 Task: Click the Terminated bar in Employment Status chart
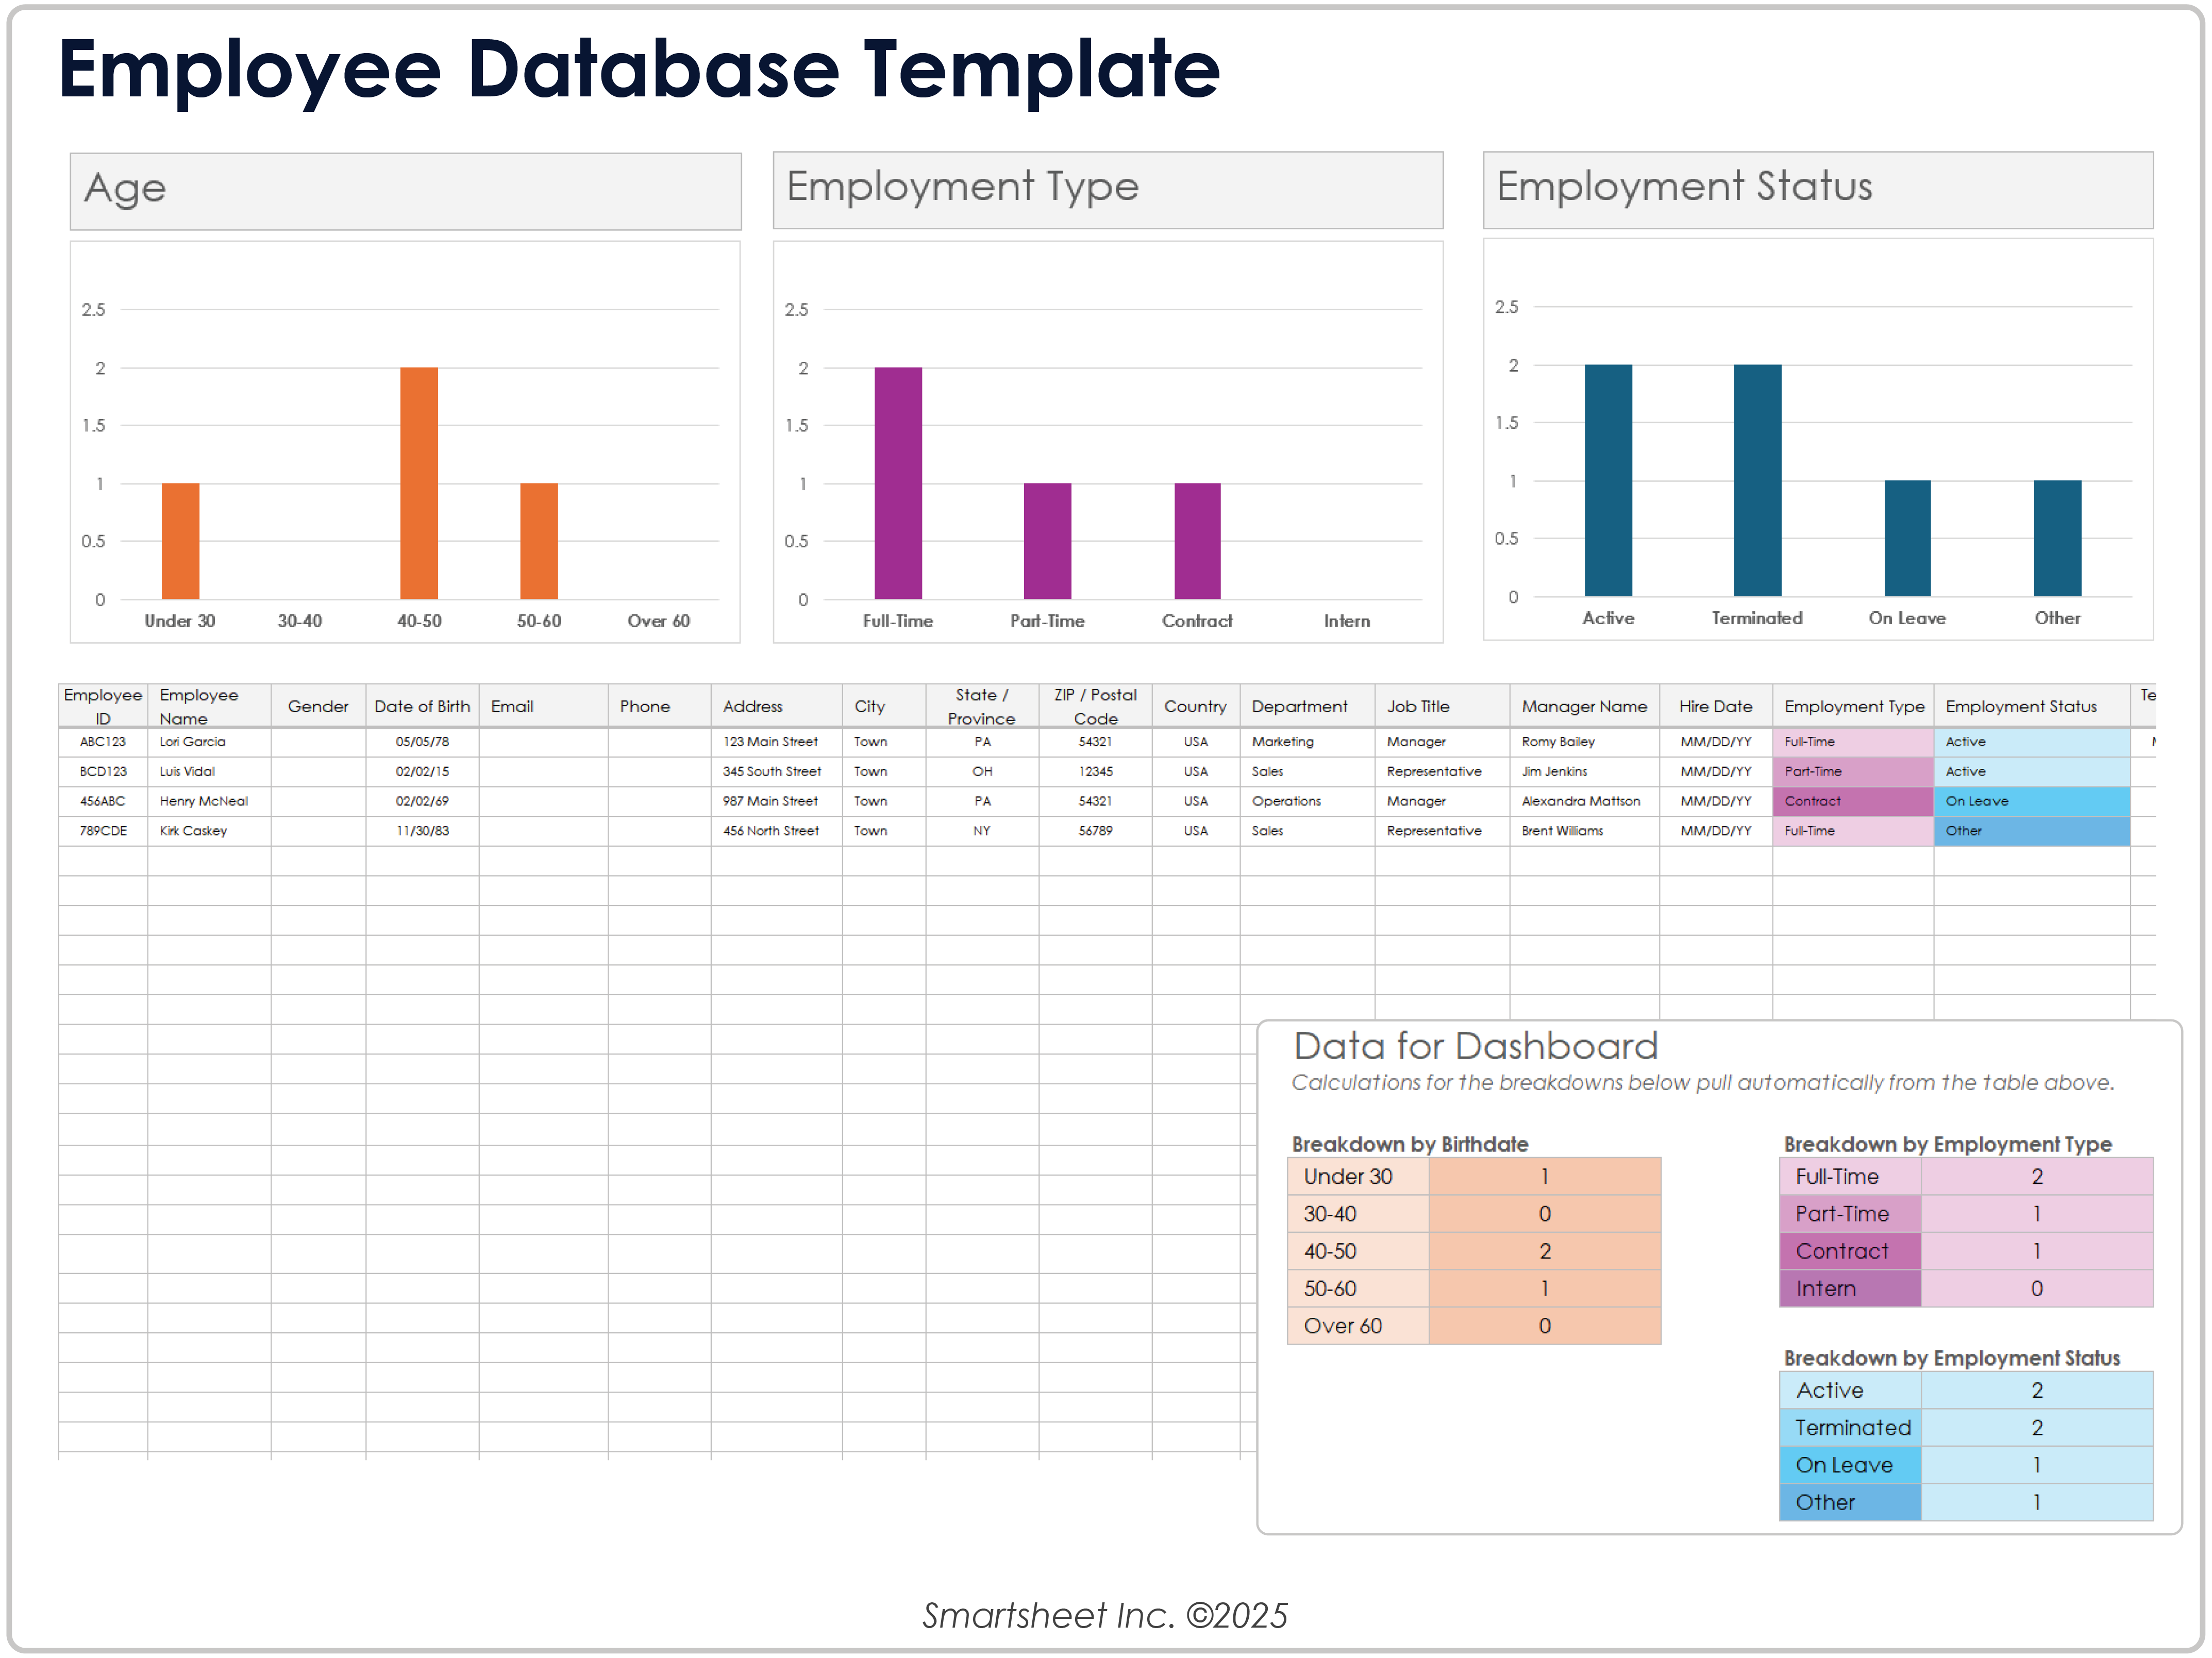[1758, 480]
